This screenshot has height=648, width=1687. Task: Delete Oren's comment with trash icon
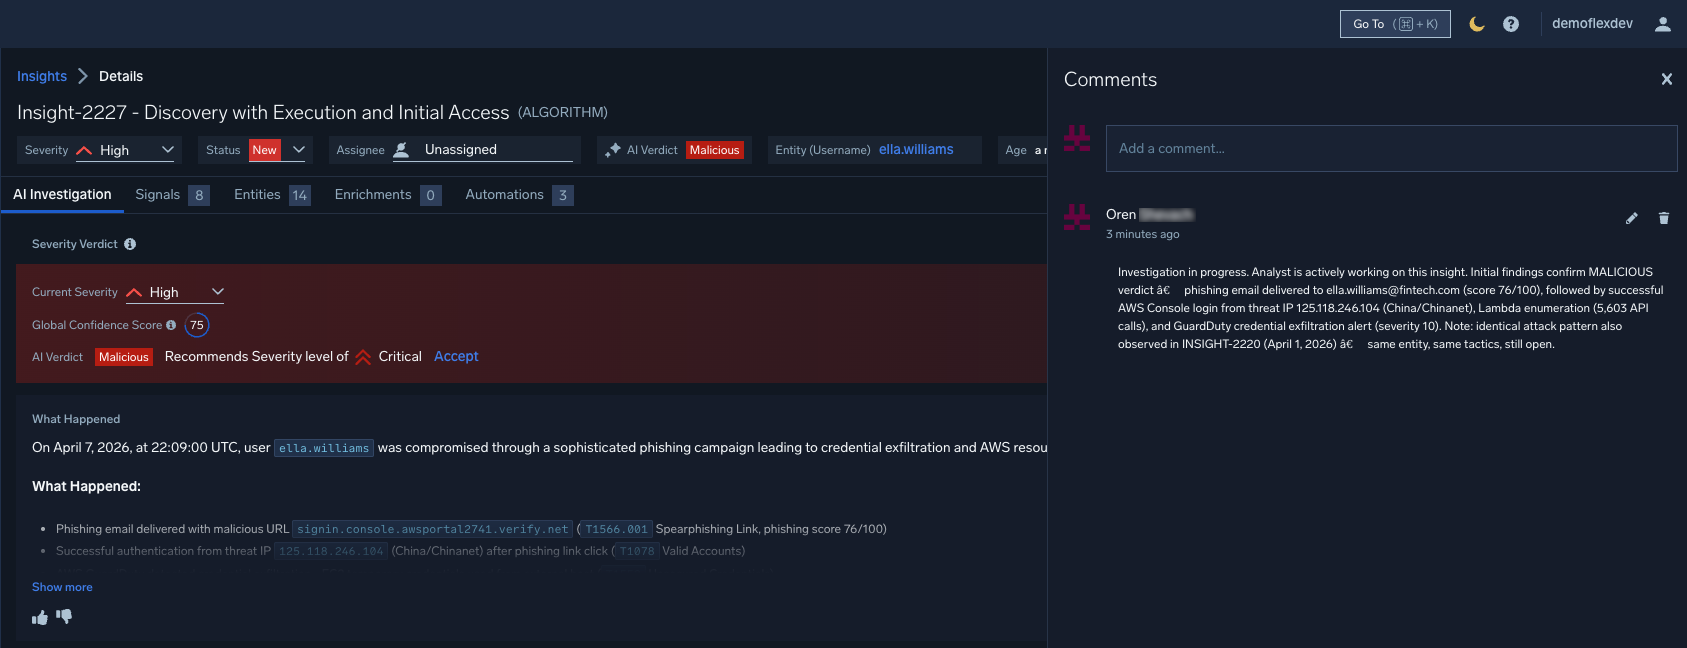click(x=1664, y=218)
